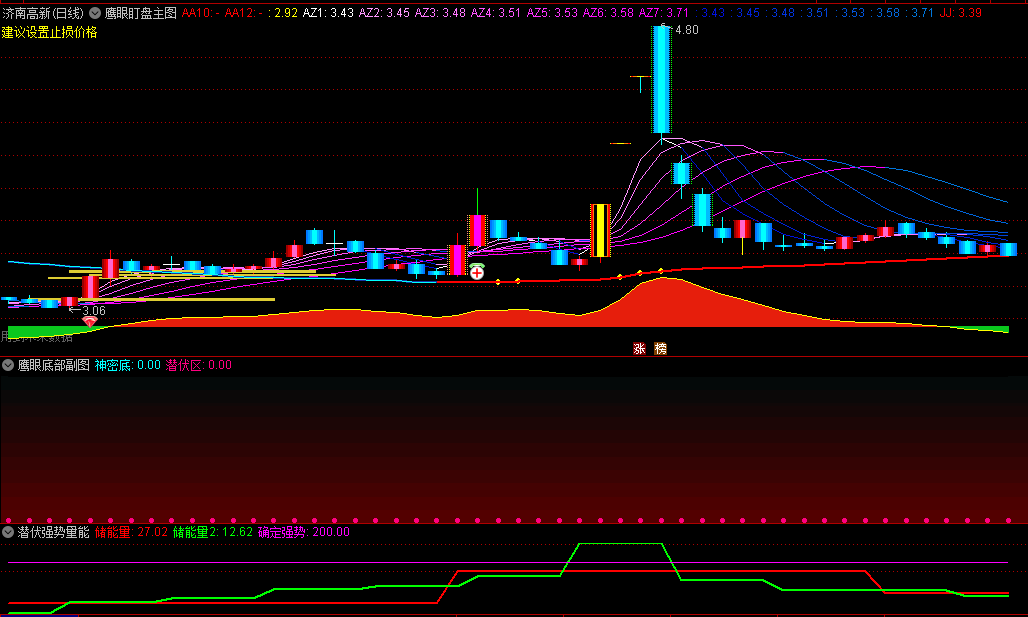Click the AZ3: 3.48 indicator value
Viewport: 1028px width, 617px height.
click(x=440, y=13)
